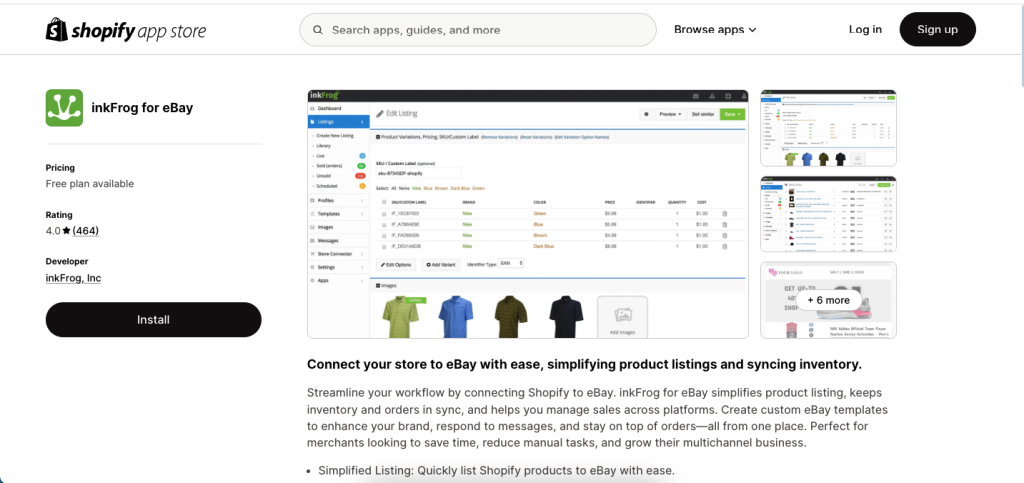Click the "Rating" heading label
Viewport: 1024px width, 483px height.
tap(59, 215)
